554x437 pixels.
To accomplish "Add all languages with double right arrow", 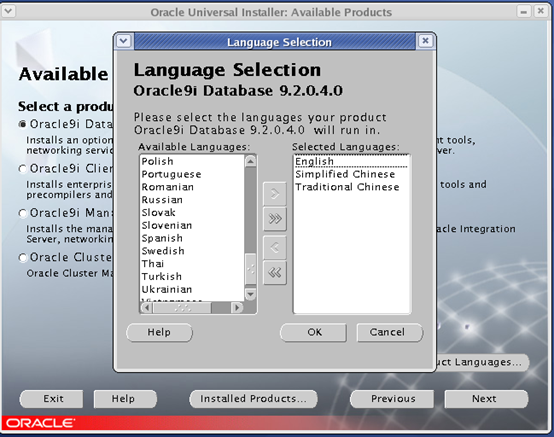I will pyautogui.click(x=275, y=219).
